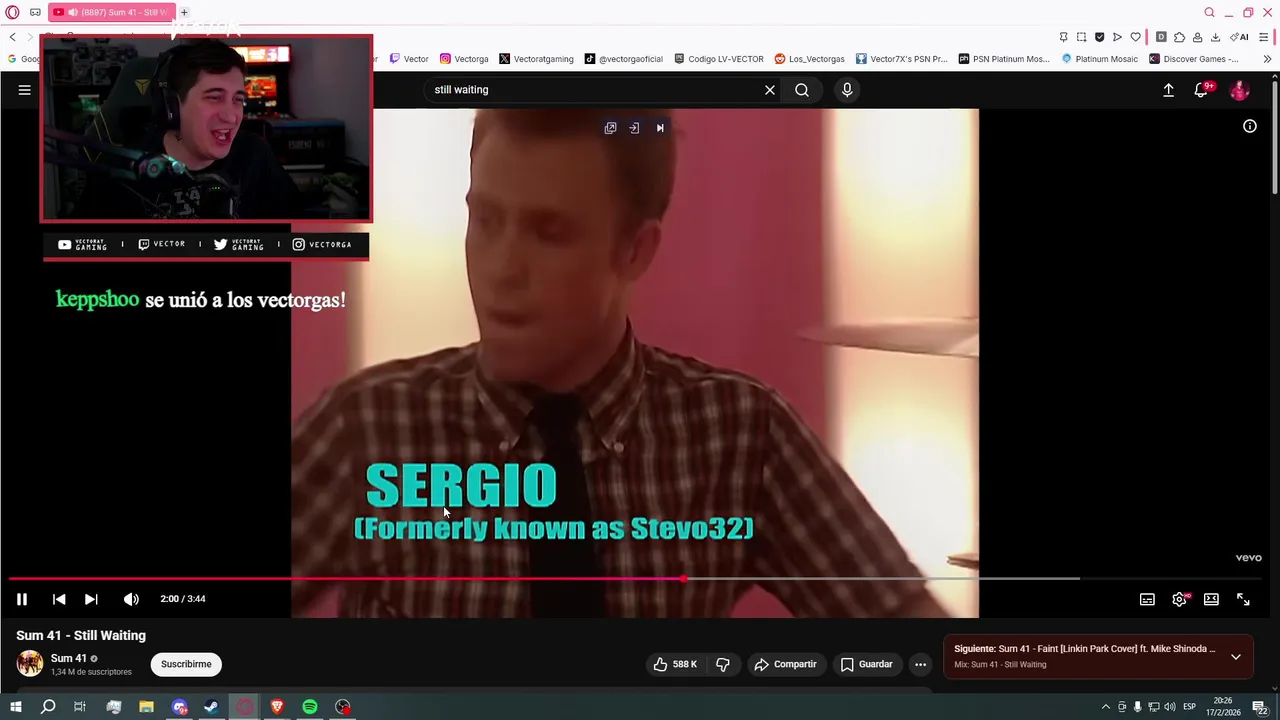Image resolution: width=1280 pixels, height=720 pixels.
Task: Open Windows Start menu
Action: [15, 707]
